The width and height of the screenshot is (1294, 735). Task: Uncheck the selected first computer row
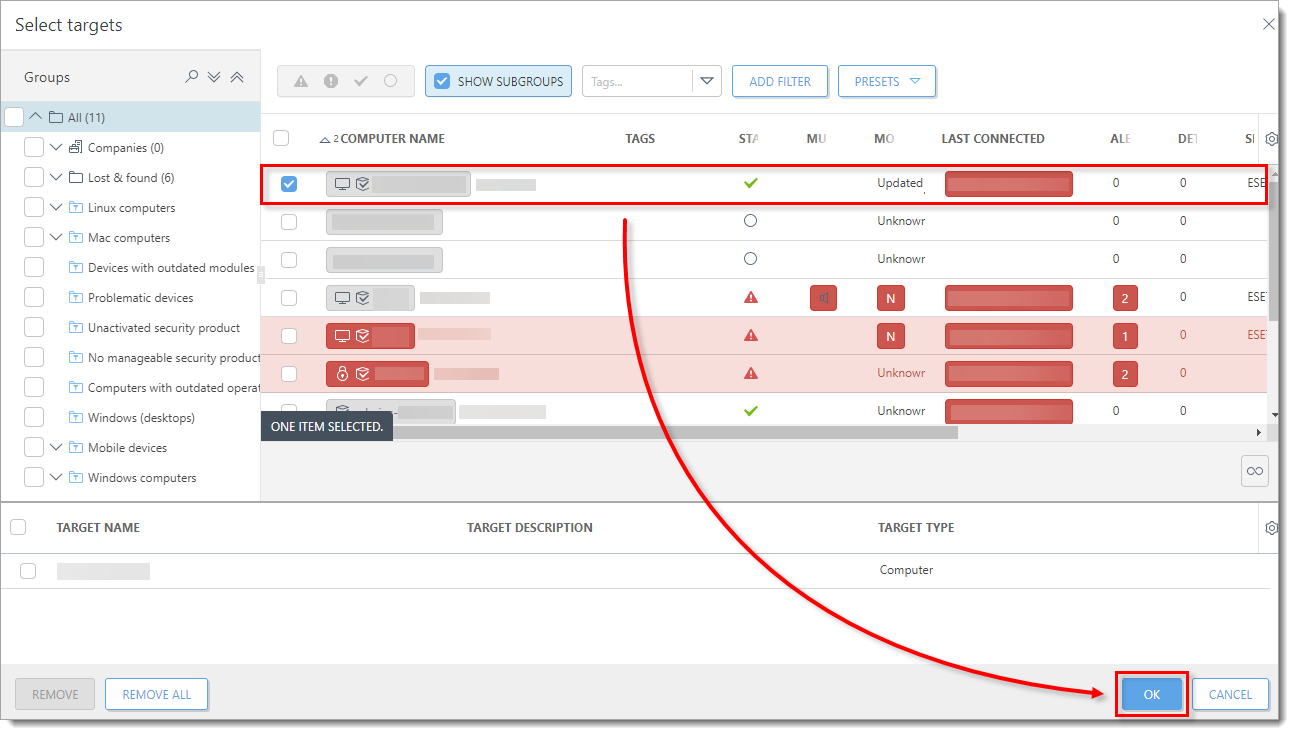tap(289, 184)
